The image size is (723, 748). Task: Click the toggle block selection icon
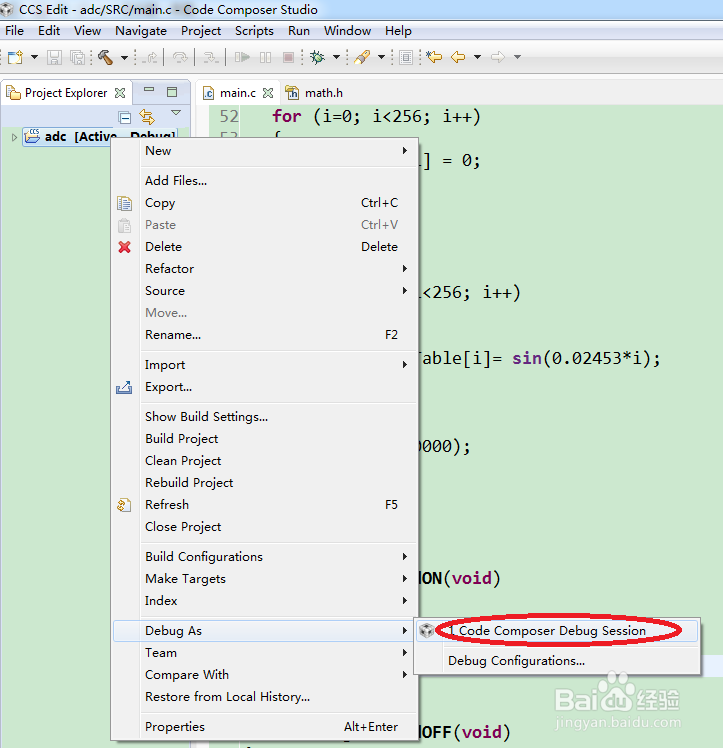point(406,57)
